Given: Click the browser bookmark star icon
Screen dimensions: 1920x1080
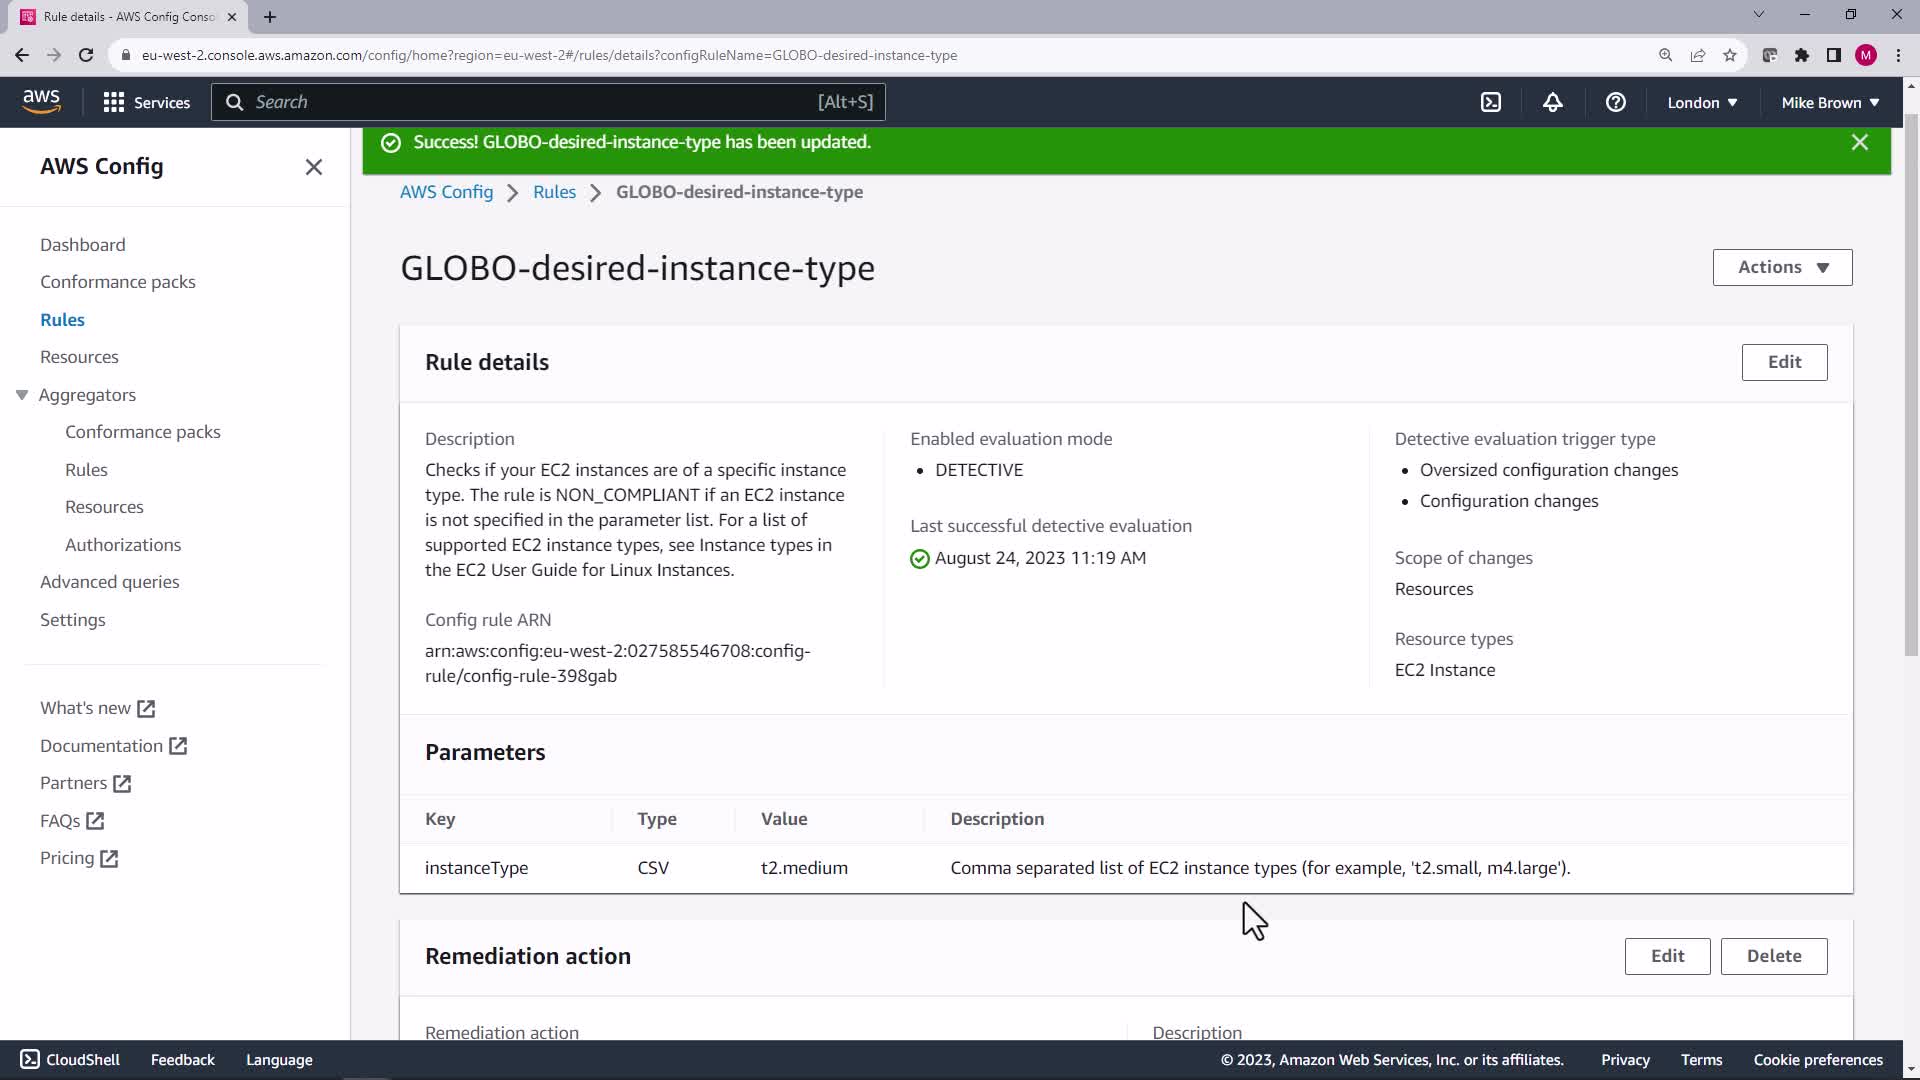Looking at the screenshot, I should [1729, 55].
